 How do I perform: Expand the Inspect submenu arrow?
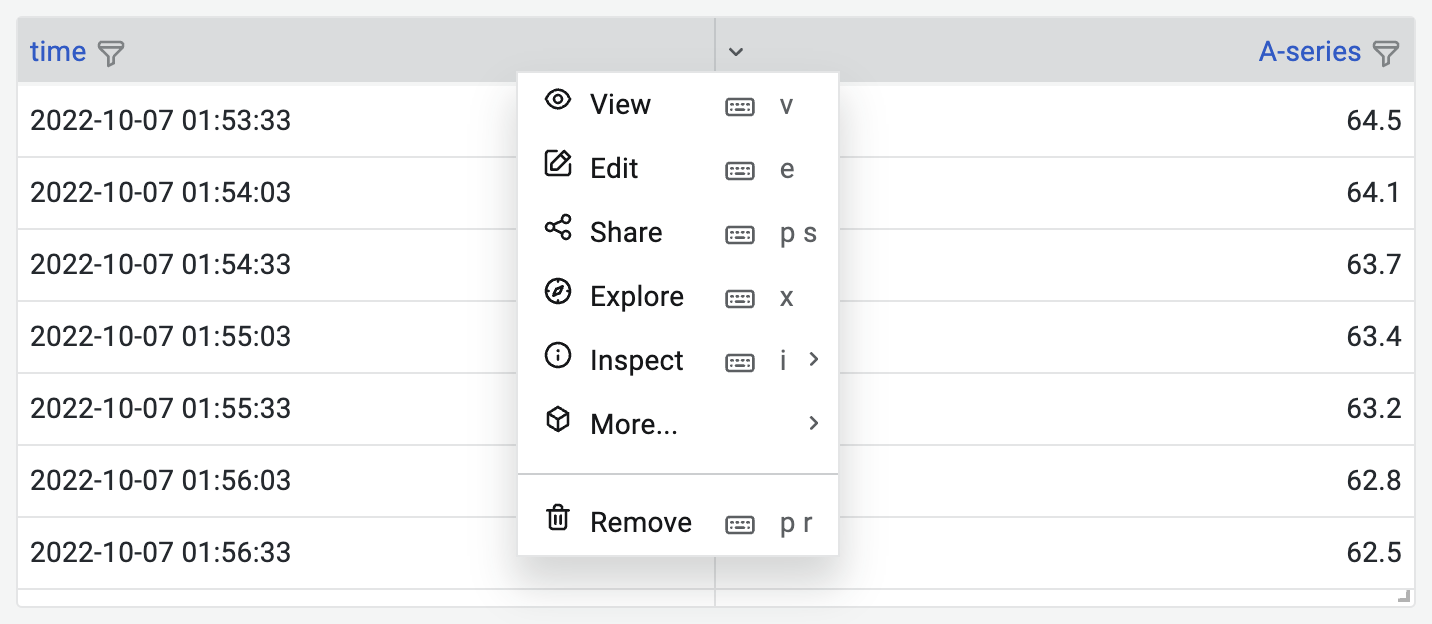pyautogui.click(x=812, y=360)
